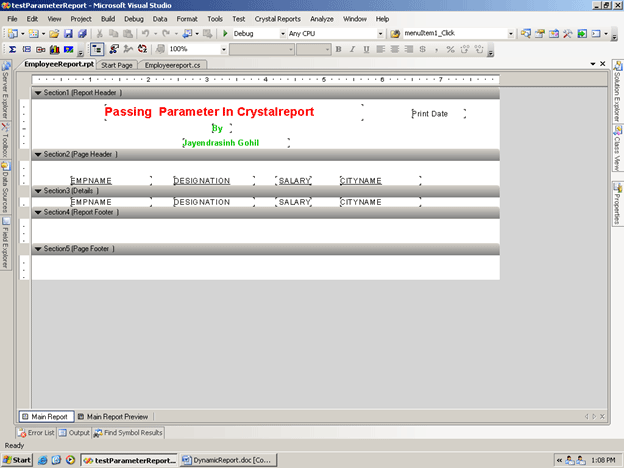Screen dimensions: 624x468
Task: Toggle the Group Tree icon
Action: pyautogui.click(x=97, y=49)
